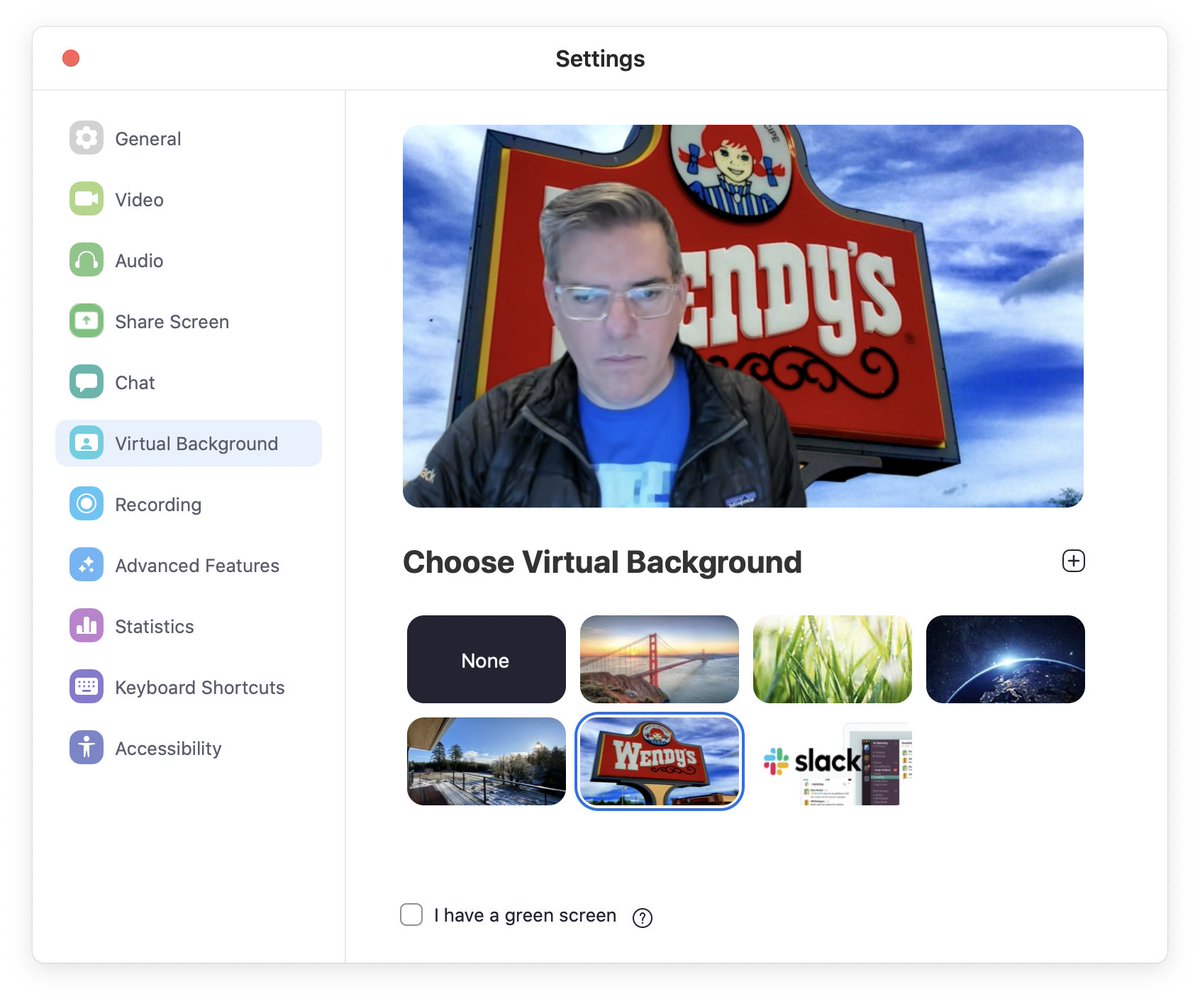The image size is (1200, 1001).
Task: Click the Virtual Background person icon
Action: 86,443
